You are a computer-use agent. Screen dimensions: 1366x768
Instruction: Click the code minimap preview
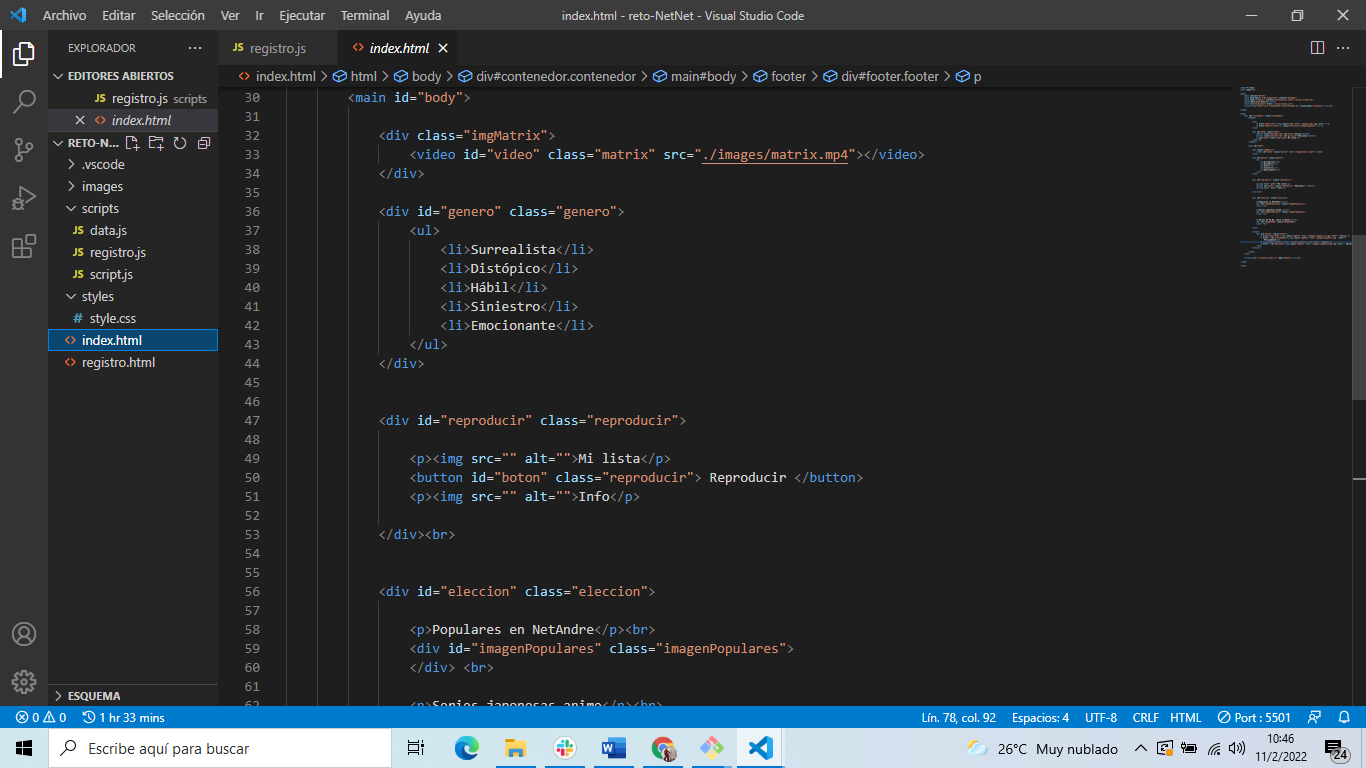click(x=1295, y=180)
